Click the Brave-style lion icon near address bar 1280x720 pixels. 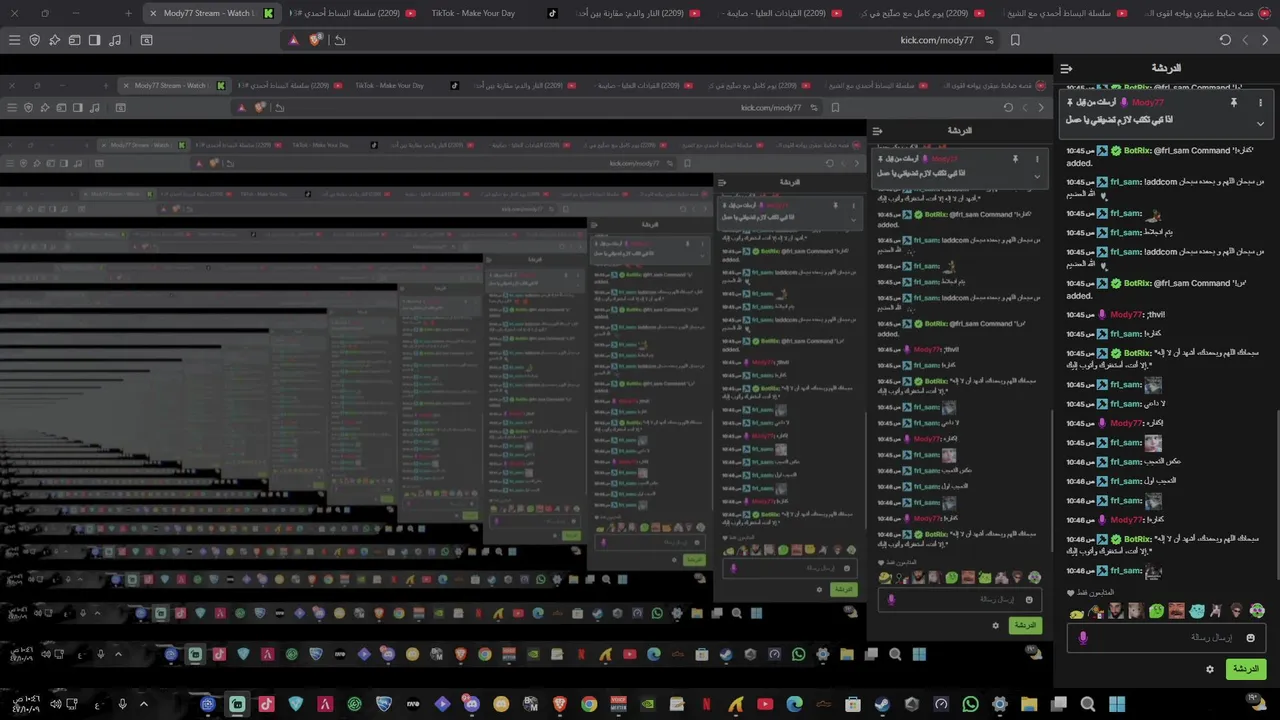(x=316, y=40)
